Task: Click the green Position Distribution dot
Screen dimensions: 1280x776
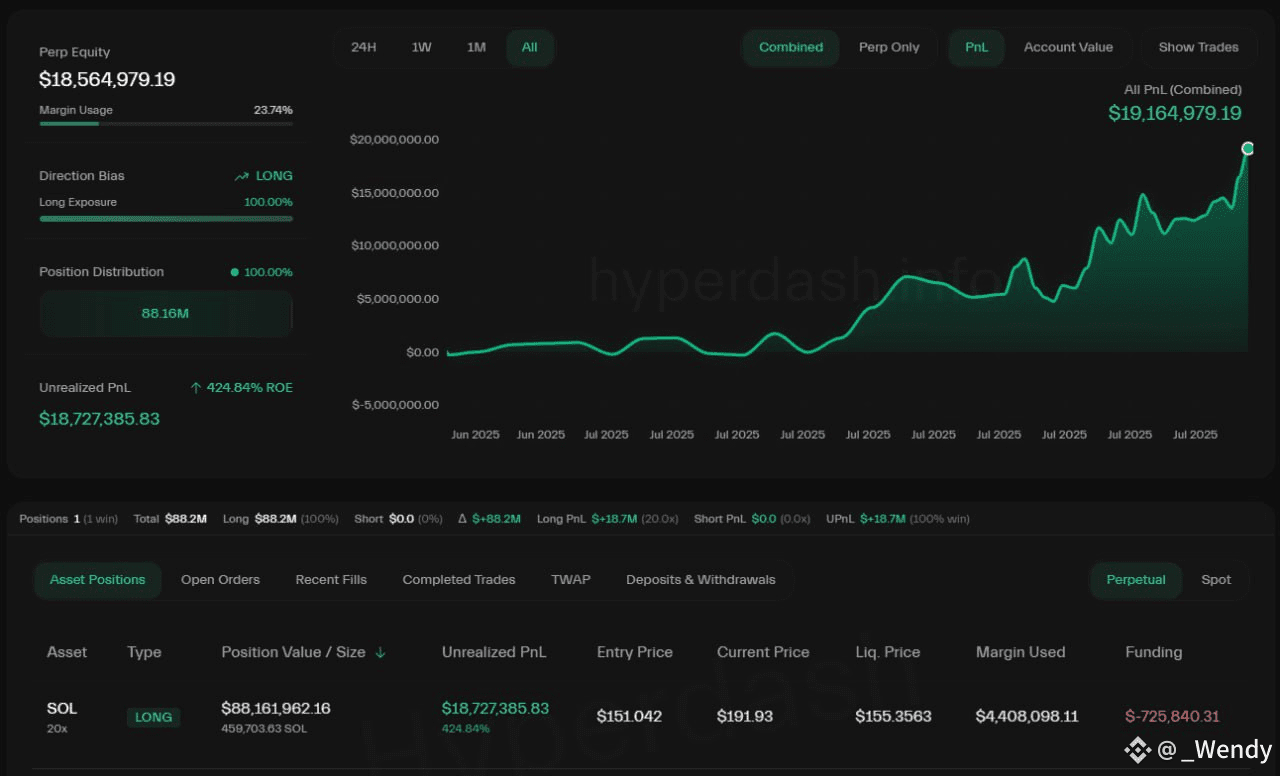Action: 234,272
